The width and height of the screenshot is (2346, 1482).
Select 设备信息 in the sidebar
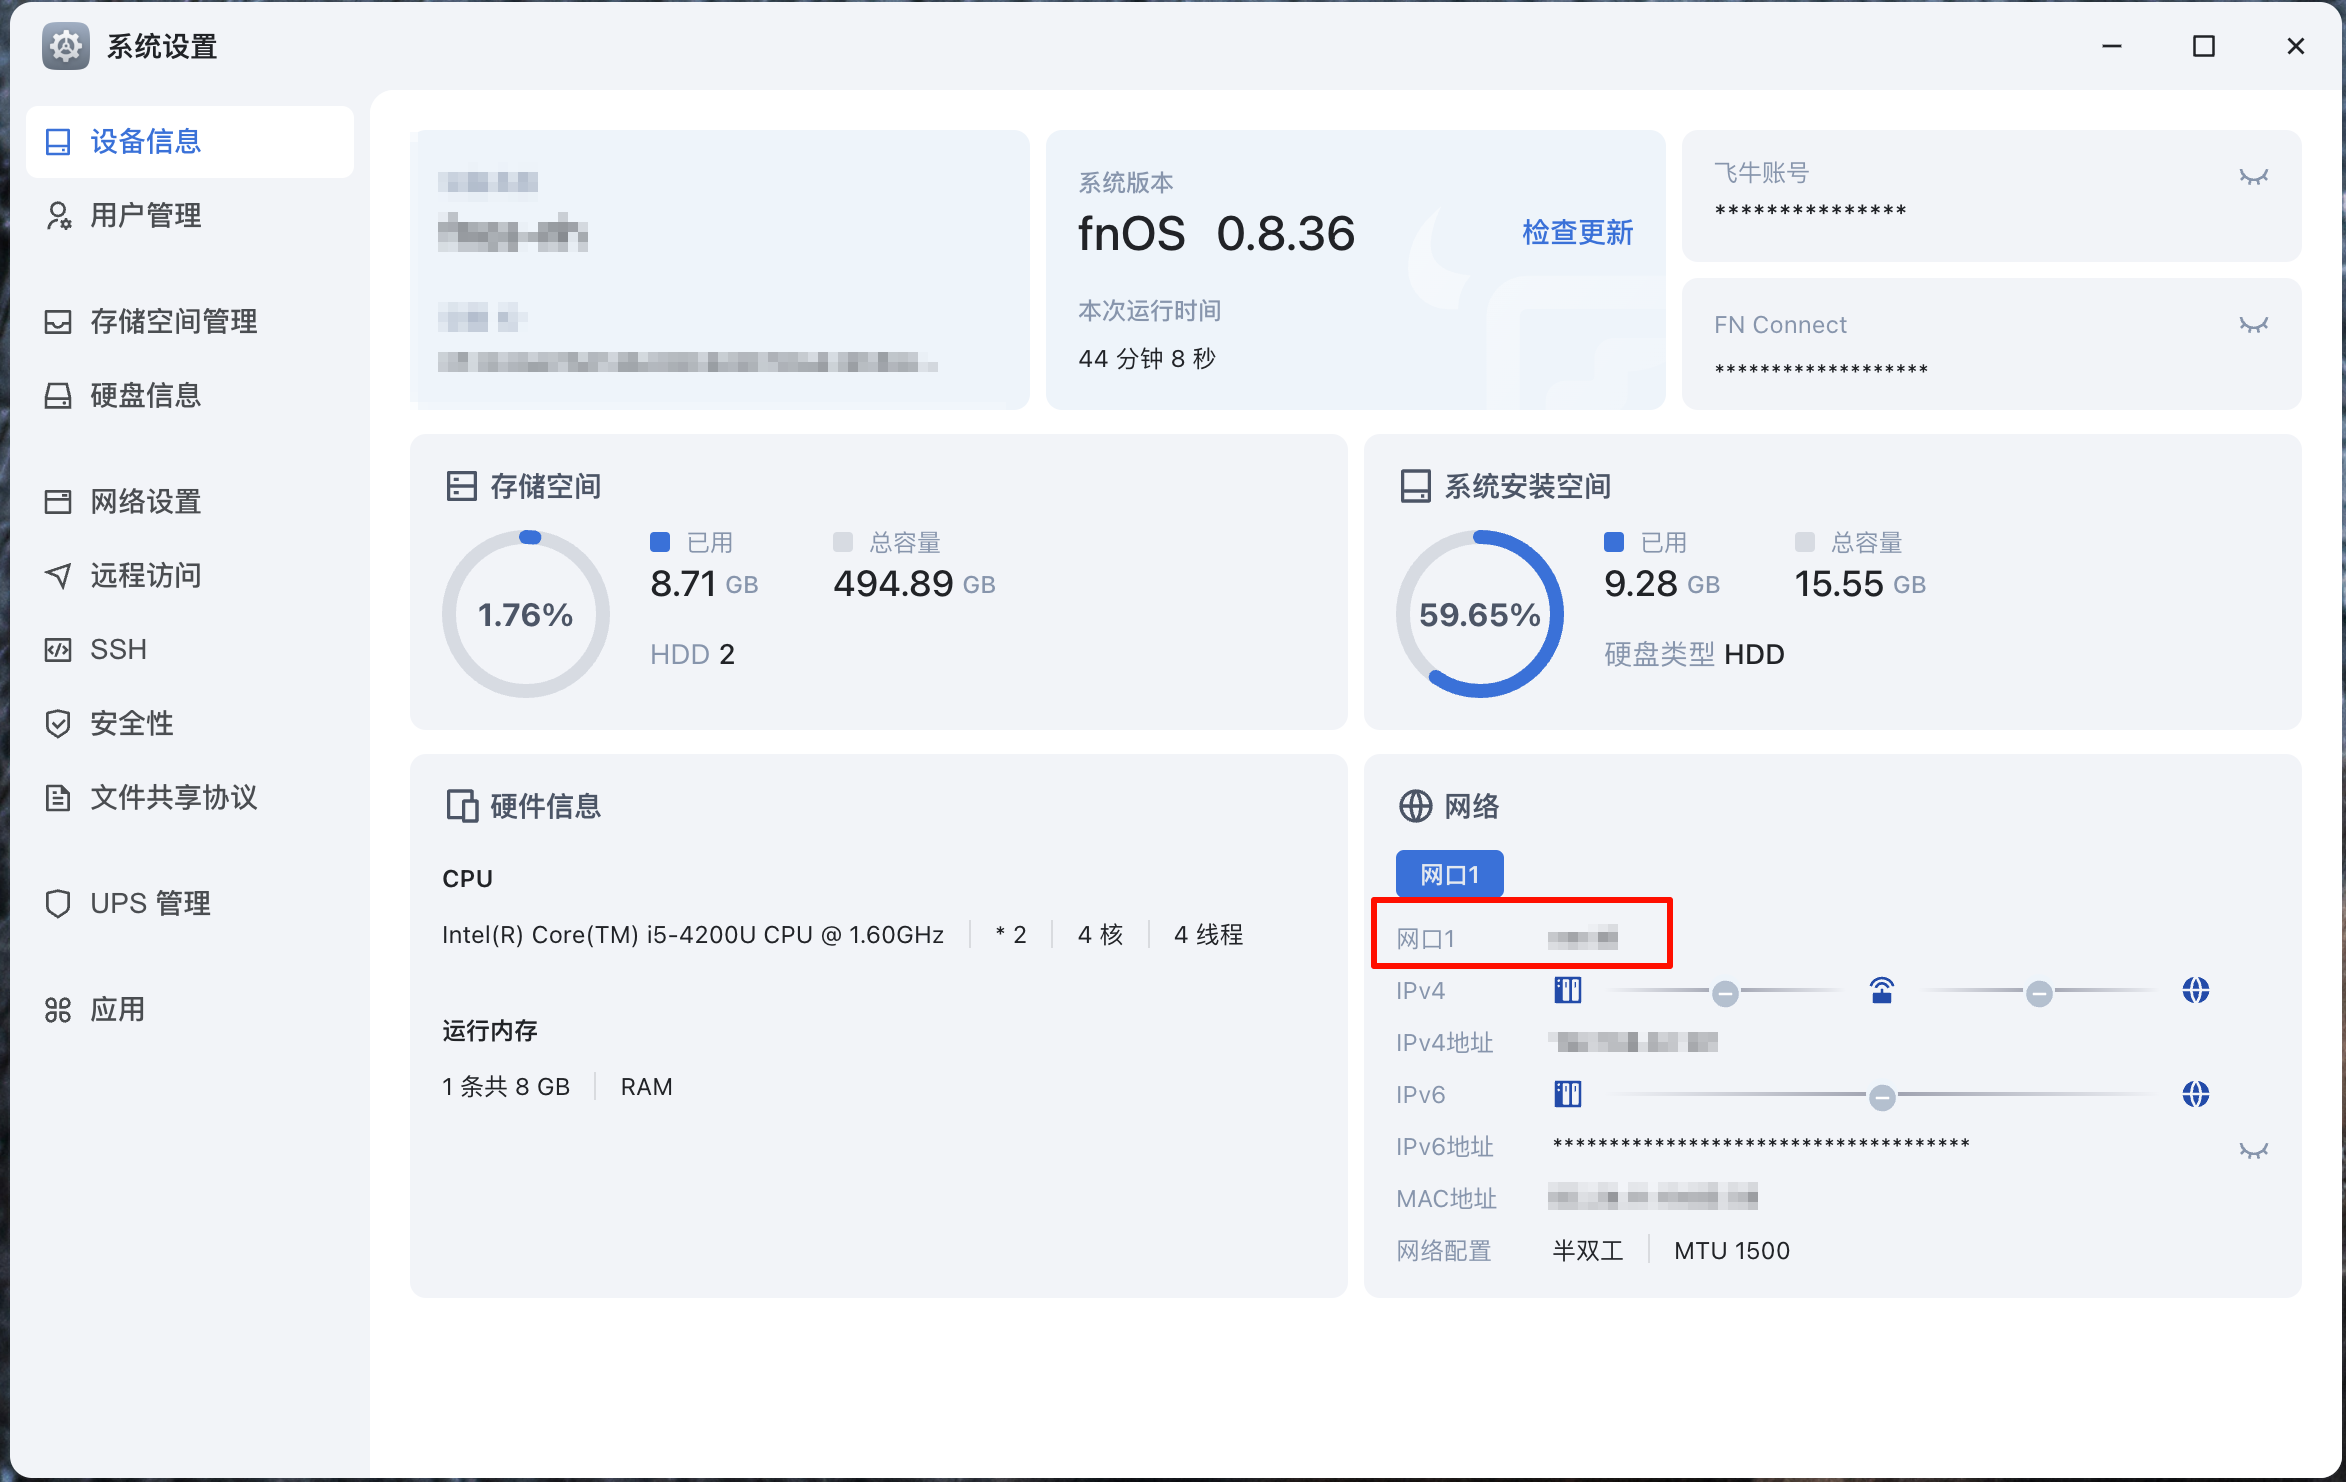145,141
